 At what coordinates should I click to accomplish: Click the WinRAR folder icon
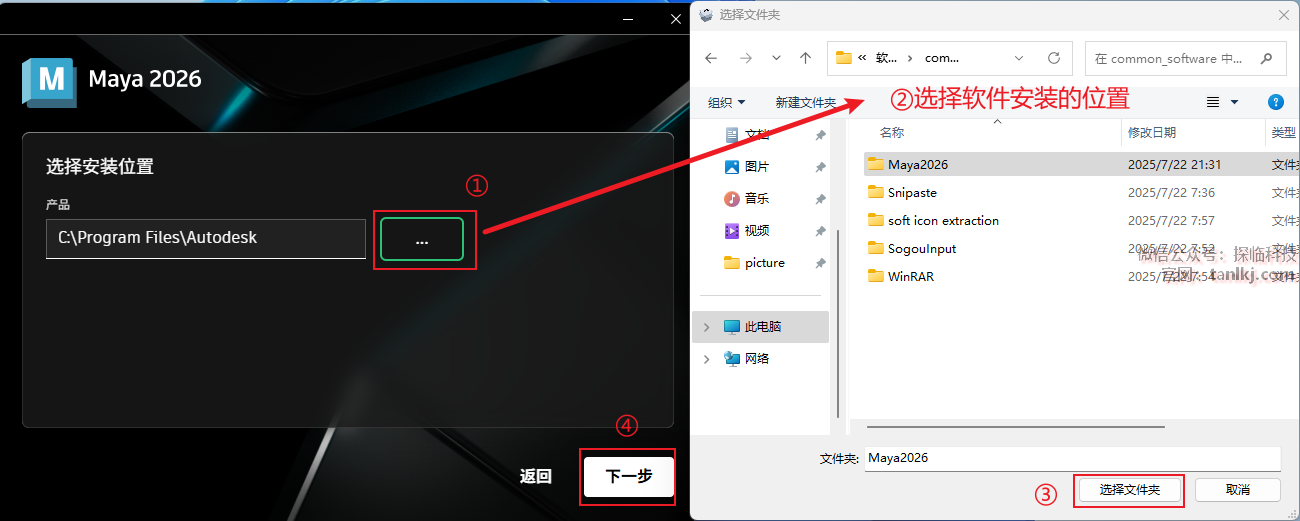876,276
